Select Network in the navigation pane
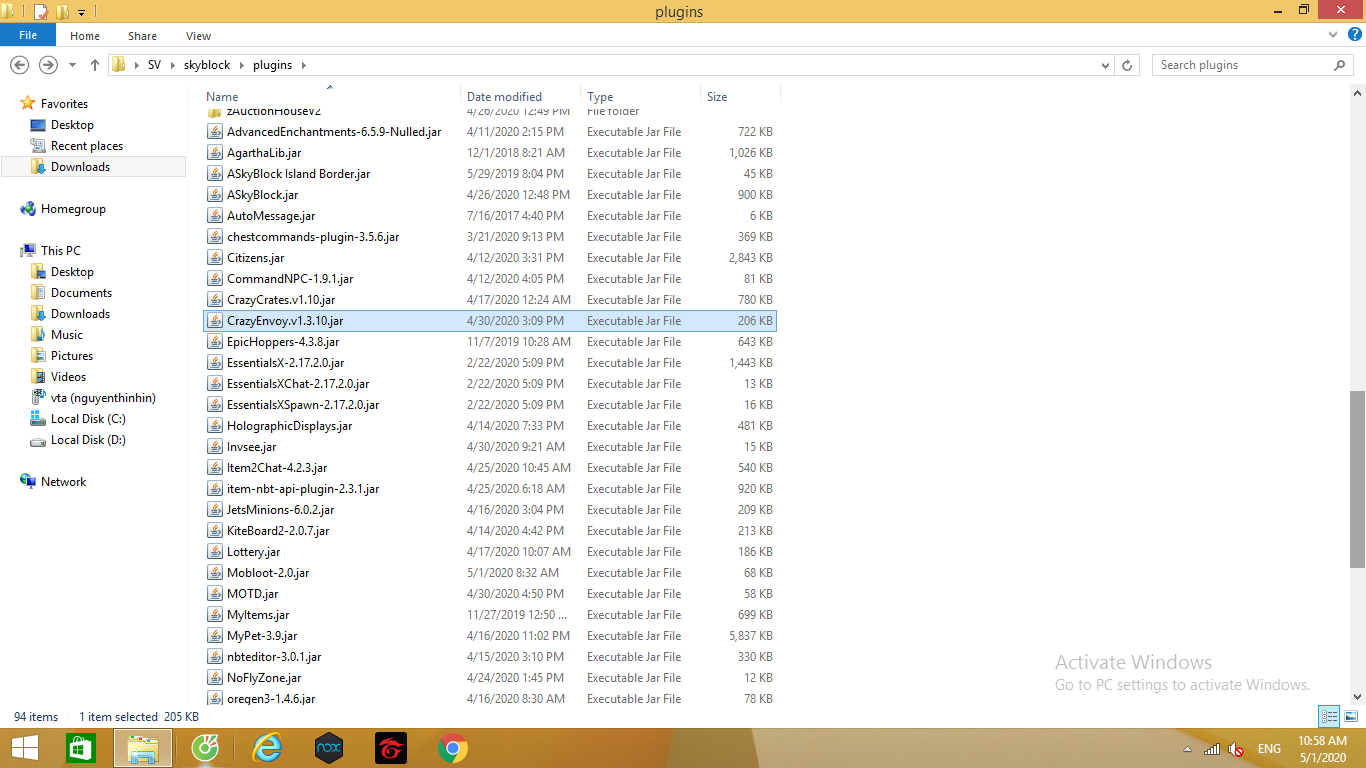 coord(63,482)
